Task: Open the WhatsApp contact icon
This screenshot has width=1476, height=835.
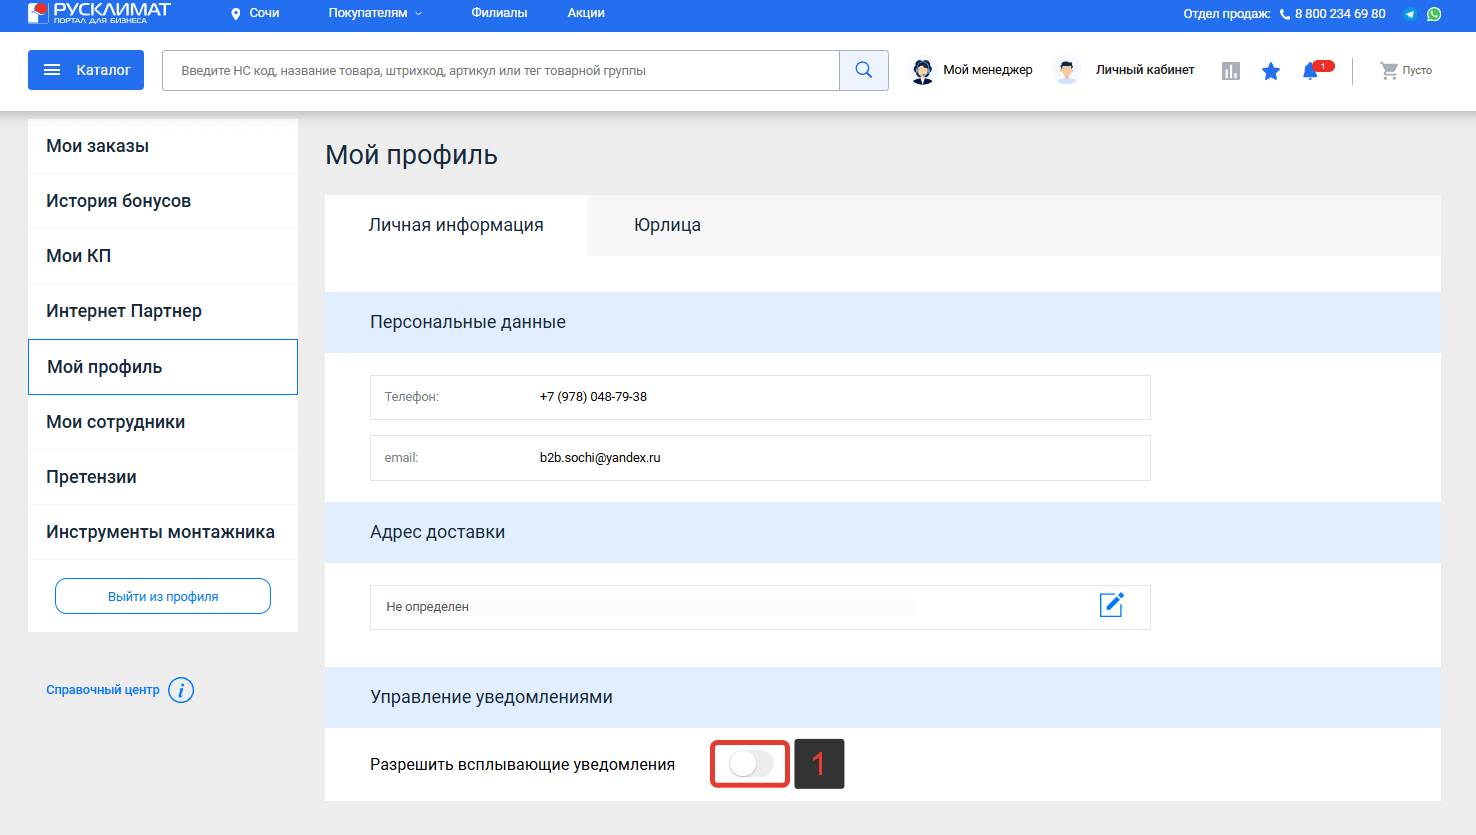Action: (x=1434, y=14)
